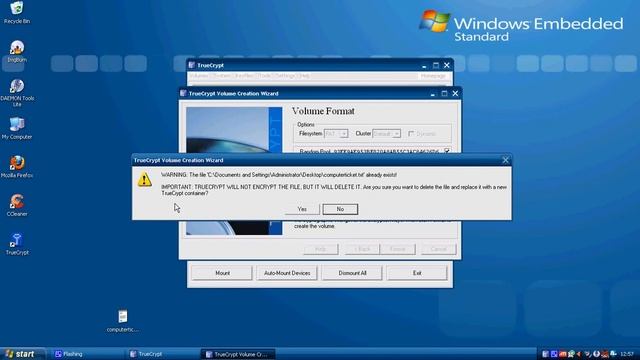Click the red system tray icon
640x360 pixels.
pyautogui.click(x=562, y=354)
